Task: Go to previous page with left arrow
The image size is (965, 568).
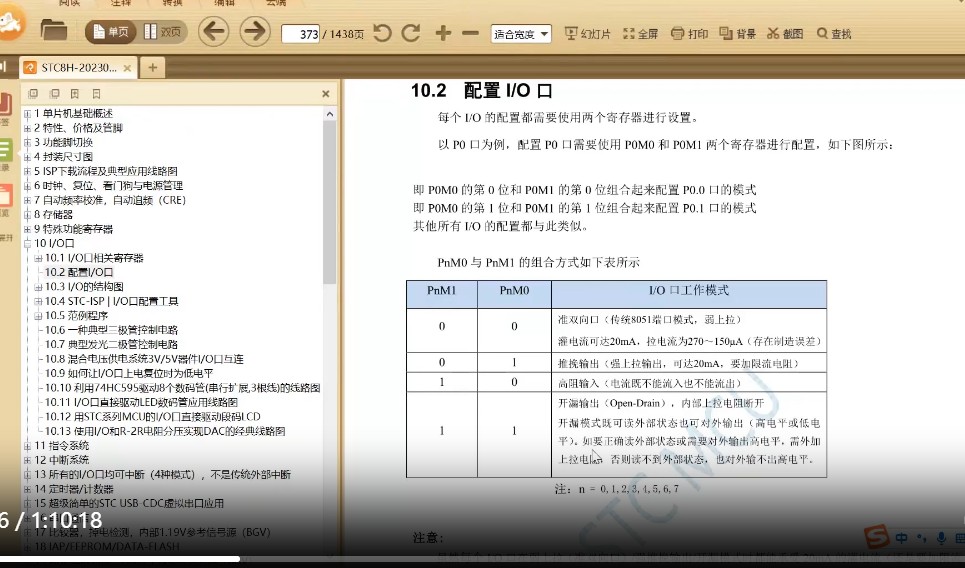Action: click(x=214, y=32)
